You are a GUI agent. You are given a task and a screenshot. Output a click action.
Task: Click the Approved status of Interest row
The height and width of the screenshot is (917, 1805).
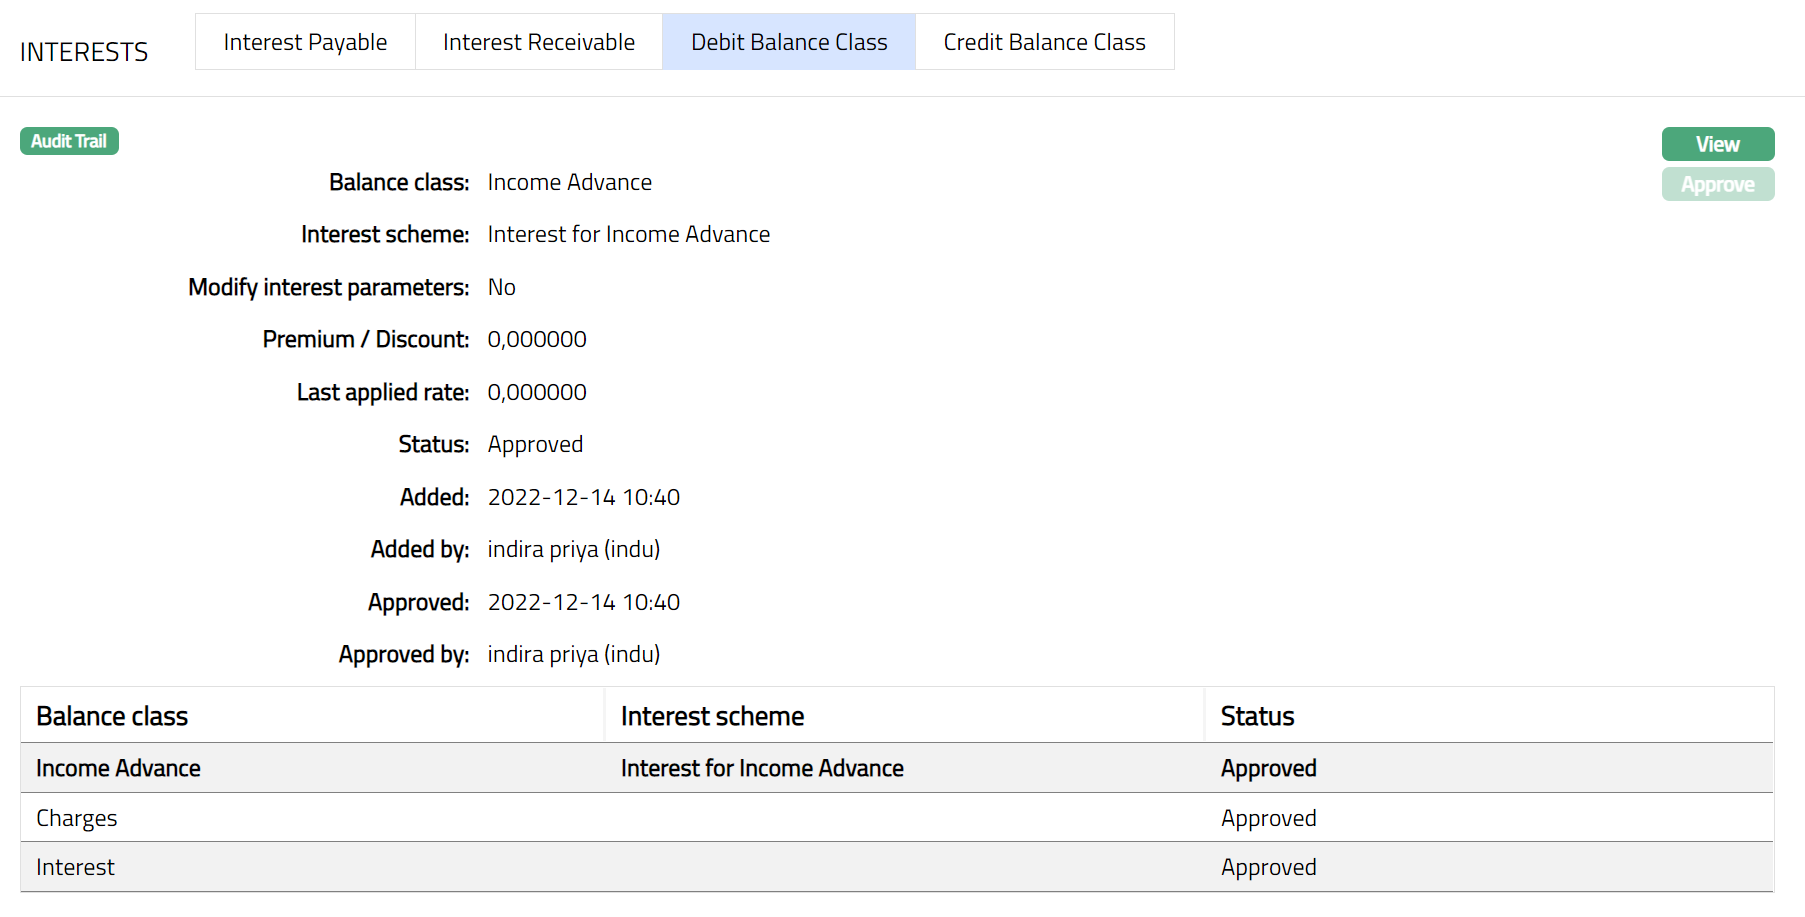[x=1268, y=867]
